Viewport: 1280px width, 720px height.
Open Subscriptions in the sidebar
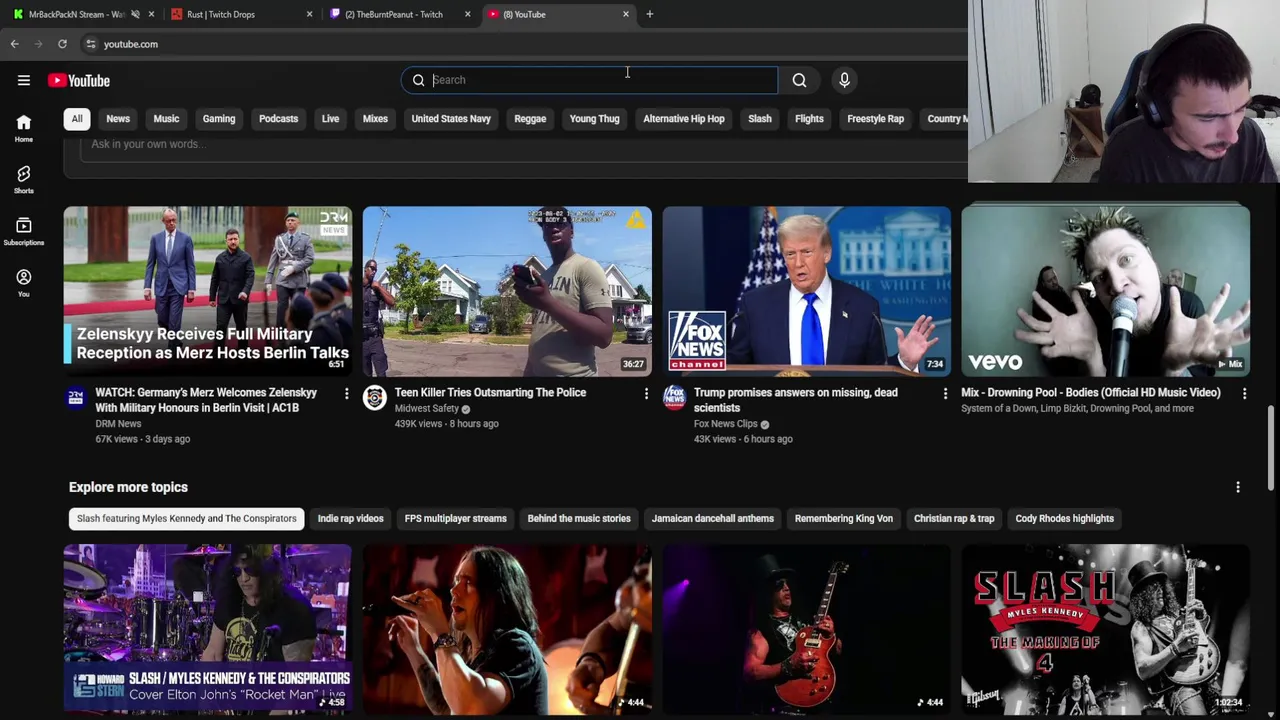tap(24, 232)
